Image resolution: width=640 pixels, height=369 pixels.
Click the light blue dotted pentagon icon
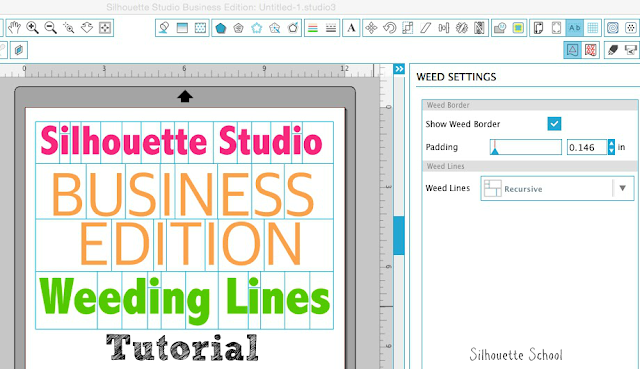[256, 28]
